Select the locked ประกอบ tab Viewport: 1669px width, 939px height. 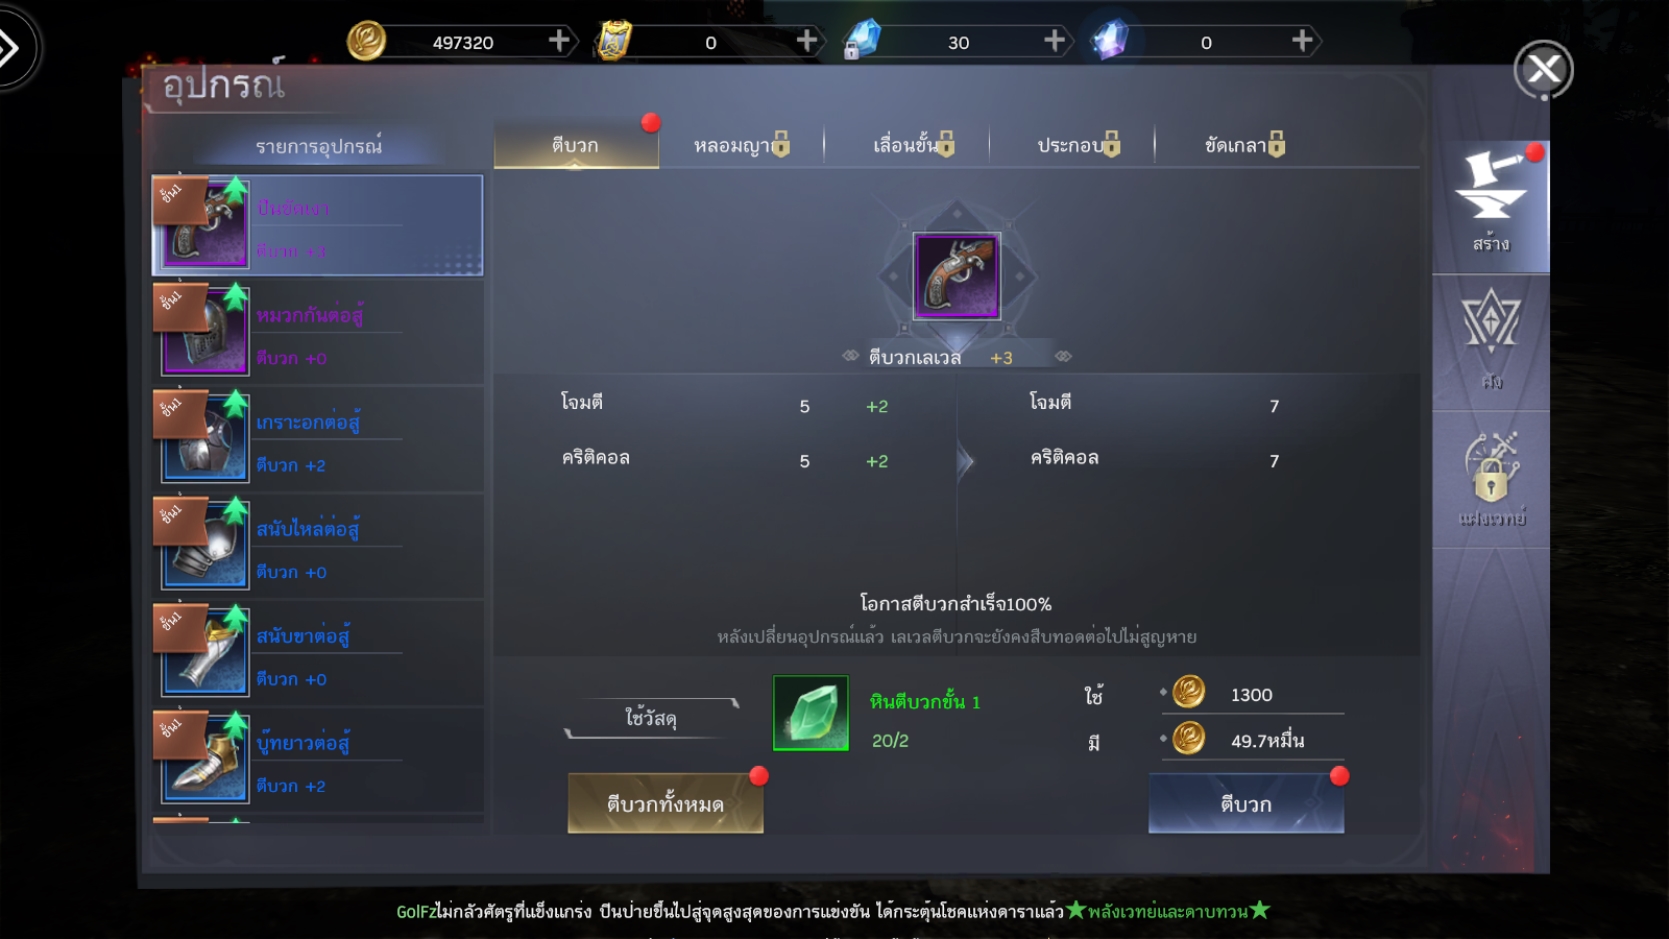point(1078,146)
